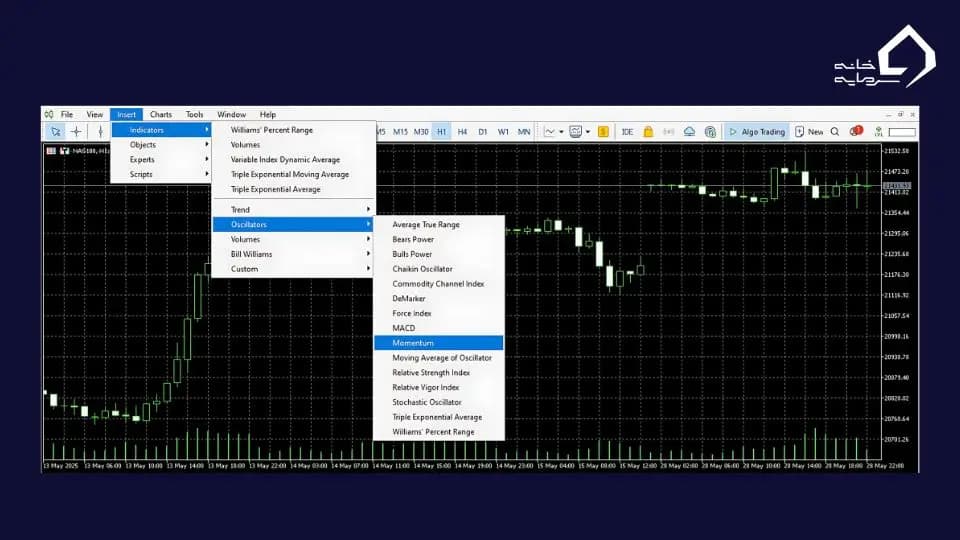Switch to the M15 timeframe
Image resolution: width=960 pixels, height=540 pixels.
400,132
